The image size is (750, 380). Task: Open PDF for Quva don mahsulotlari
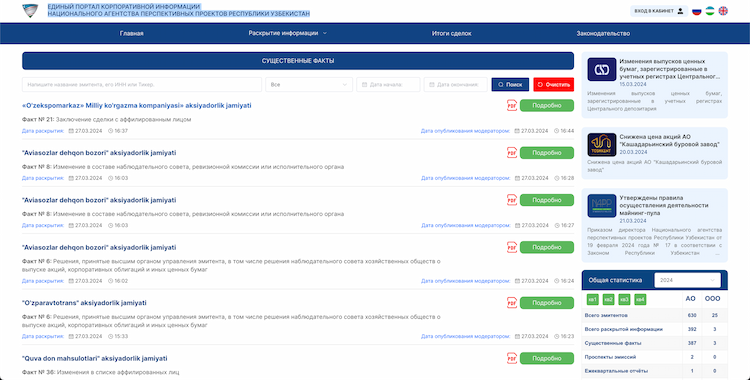click(512, 358)
